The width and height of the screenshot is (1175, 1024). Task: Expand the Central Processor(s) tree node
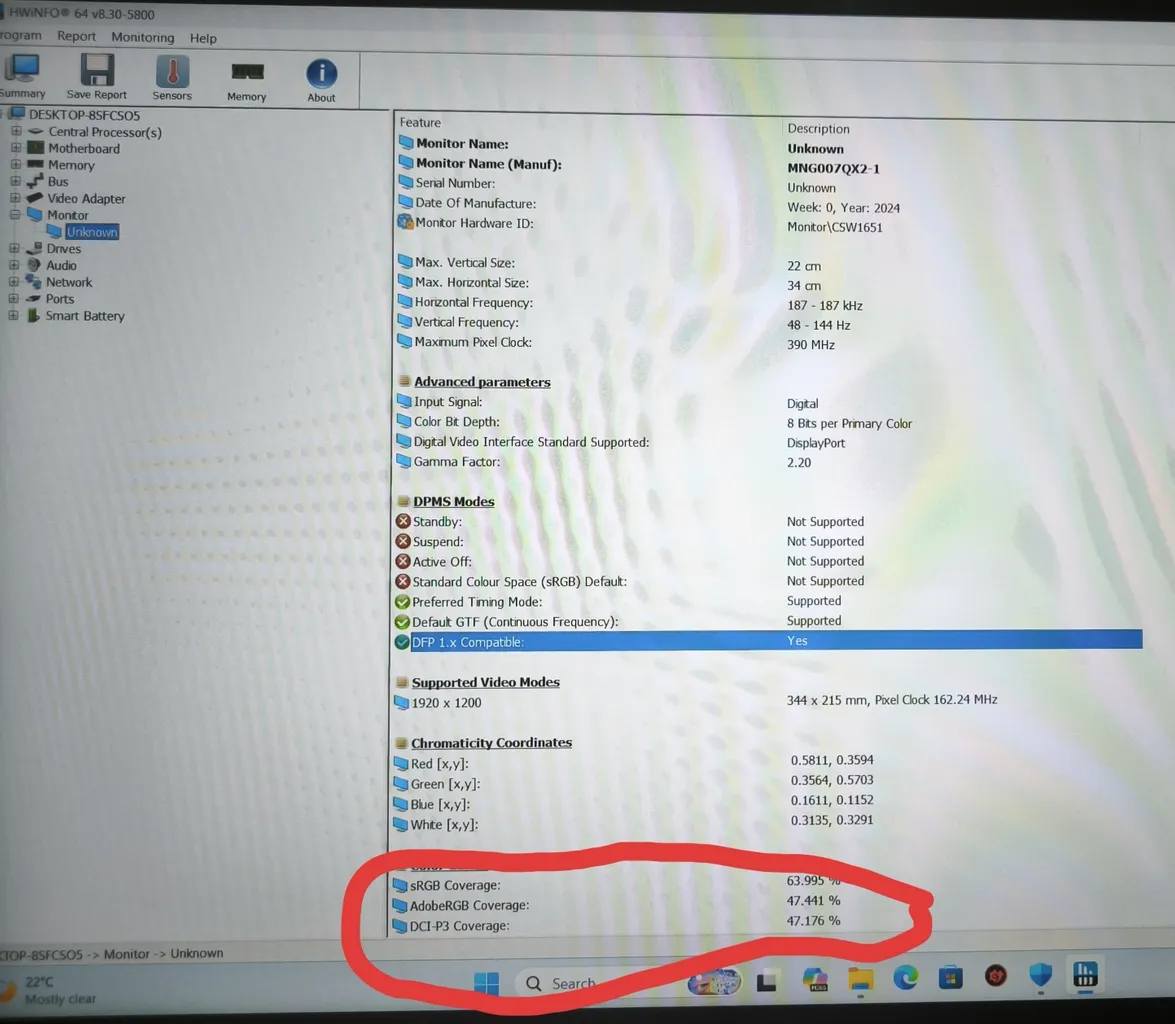pos(16,132)
